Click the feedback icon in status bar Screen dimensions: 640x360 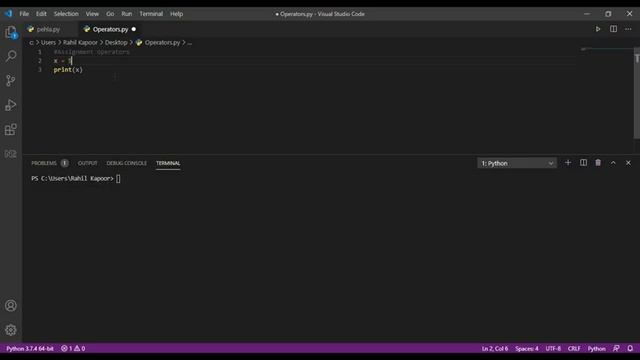coord(616,348)
